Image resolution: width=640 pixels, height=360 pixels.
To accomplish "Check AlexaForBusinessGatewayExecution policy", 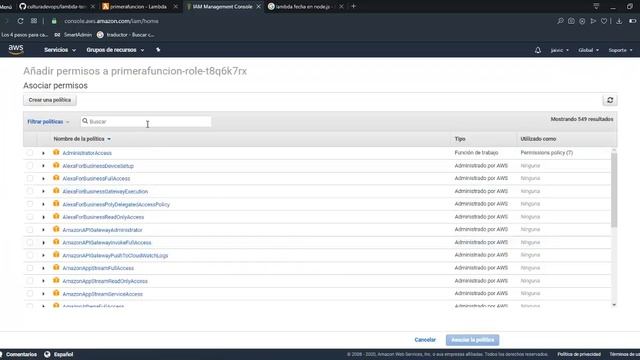I will [30, 191].
